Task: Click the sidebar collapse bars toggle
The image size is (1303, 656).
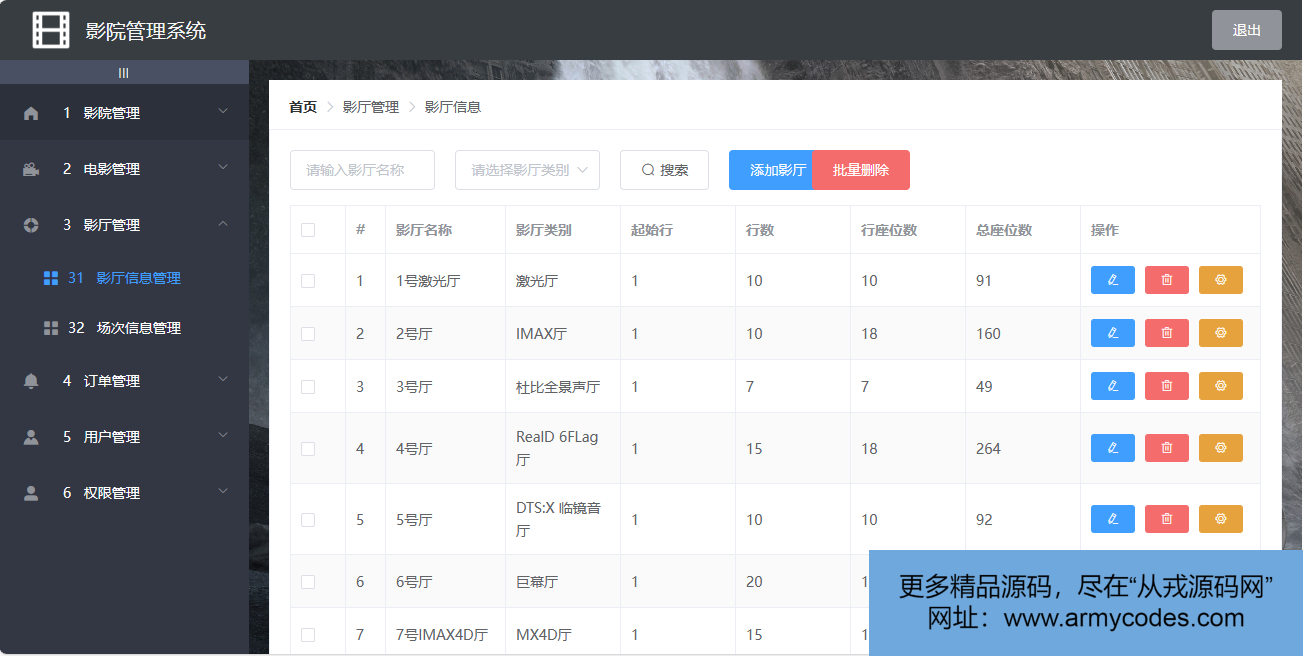Action: [x=124, y=72]
